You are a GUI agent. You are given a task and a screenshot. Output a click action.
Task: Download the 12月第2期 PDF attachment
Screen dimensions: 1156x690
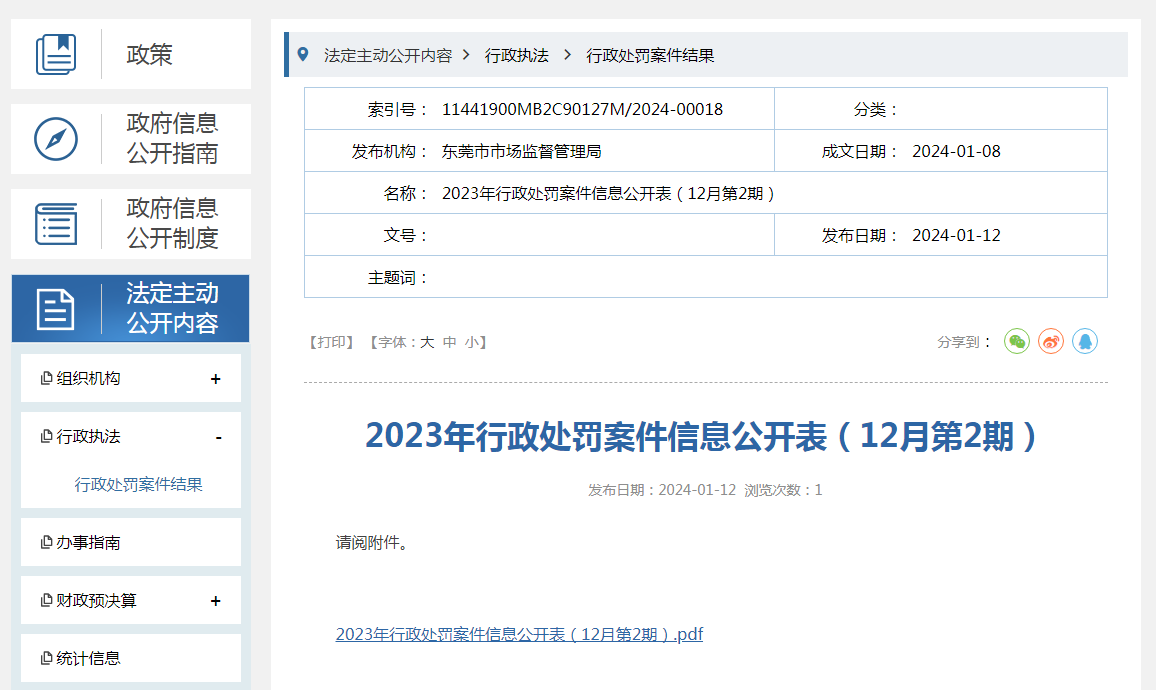(x=519, y=634)
